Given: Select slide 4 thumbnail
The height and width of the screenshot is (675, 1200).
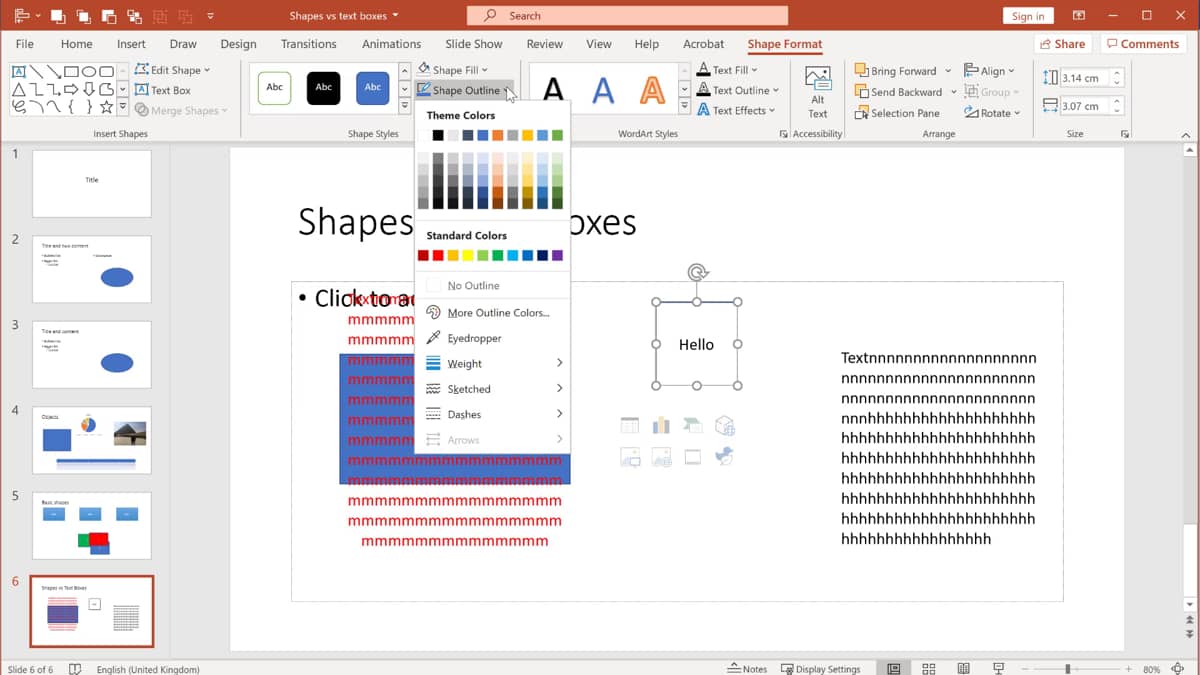Looking at the screenshot, I should coord(92,440).
